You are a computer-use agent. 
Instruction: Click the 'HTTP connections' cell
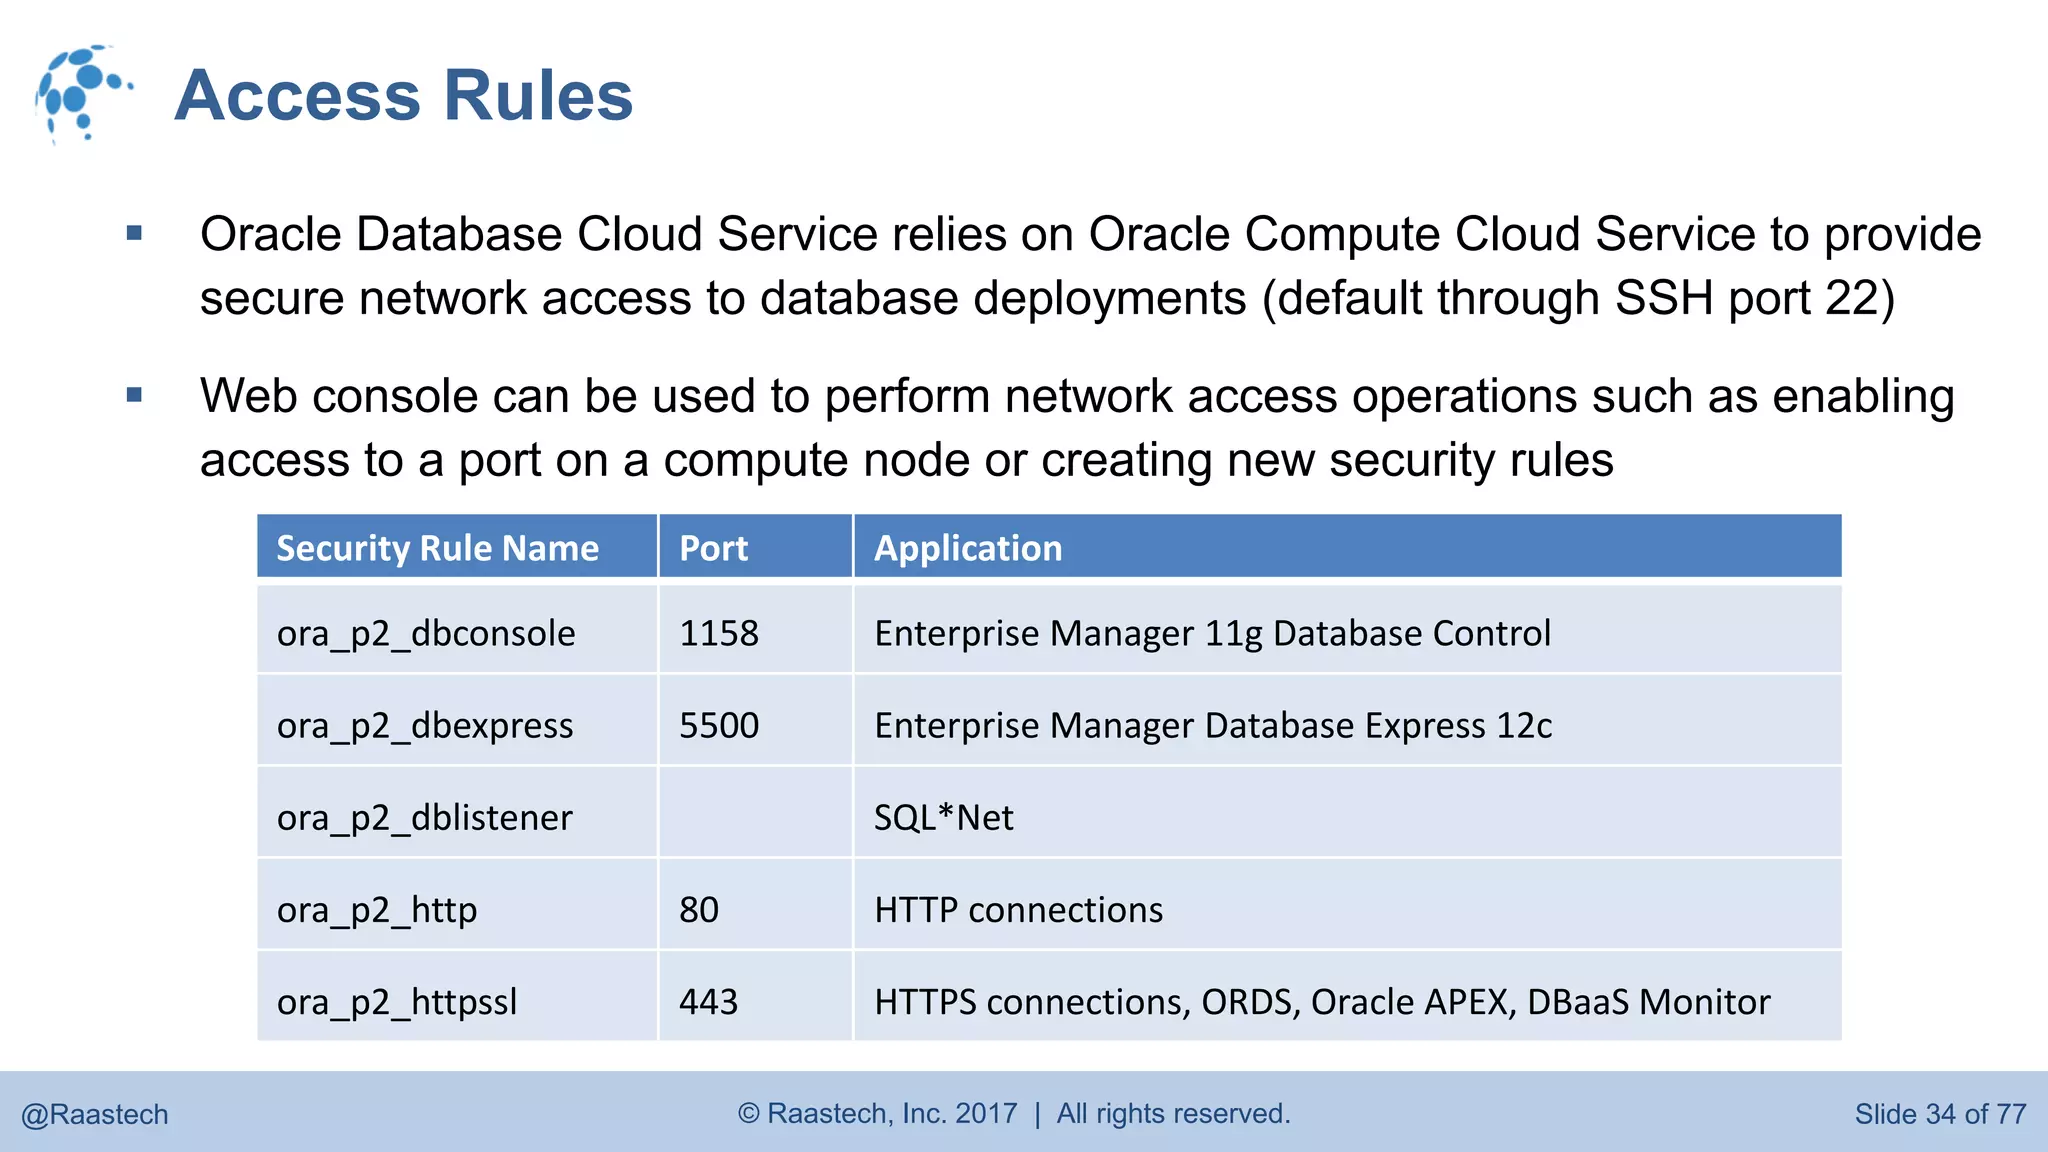click(1347, 905)
